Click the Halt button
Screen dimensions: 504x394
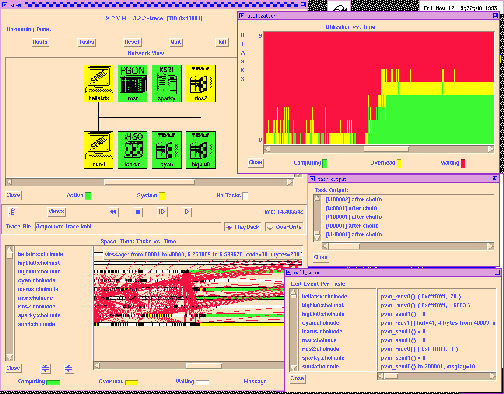pyautogui.click(x=222, y=42)
